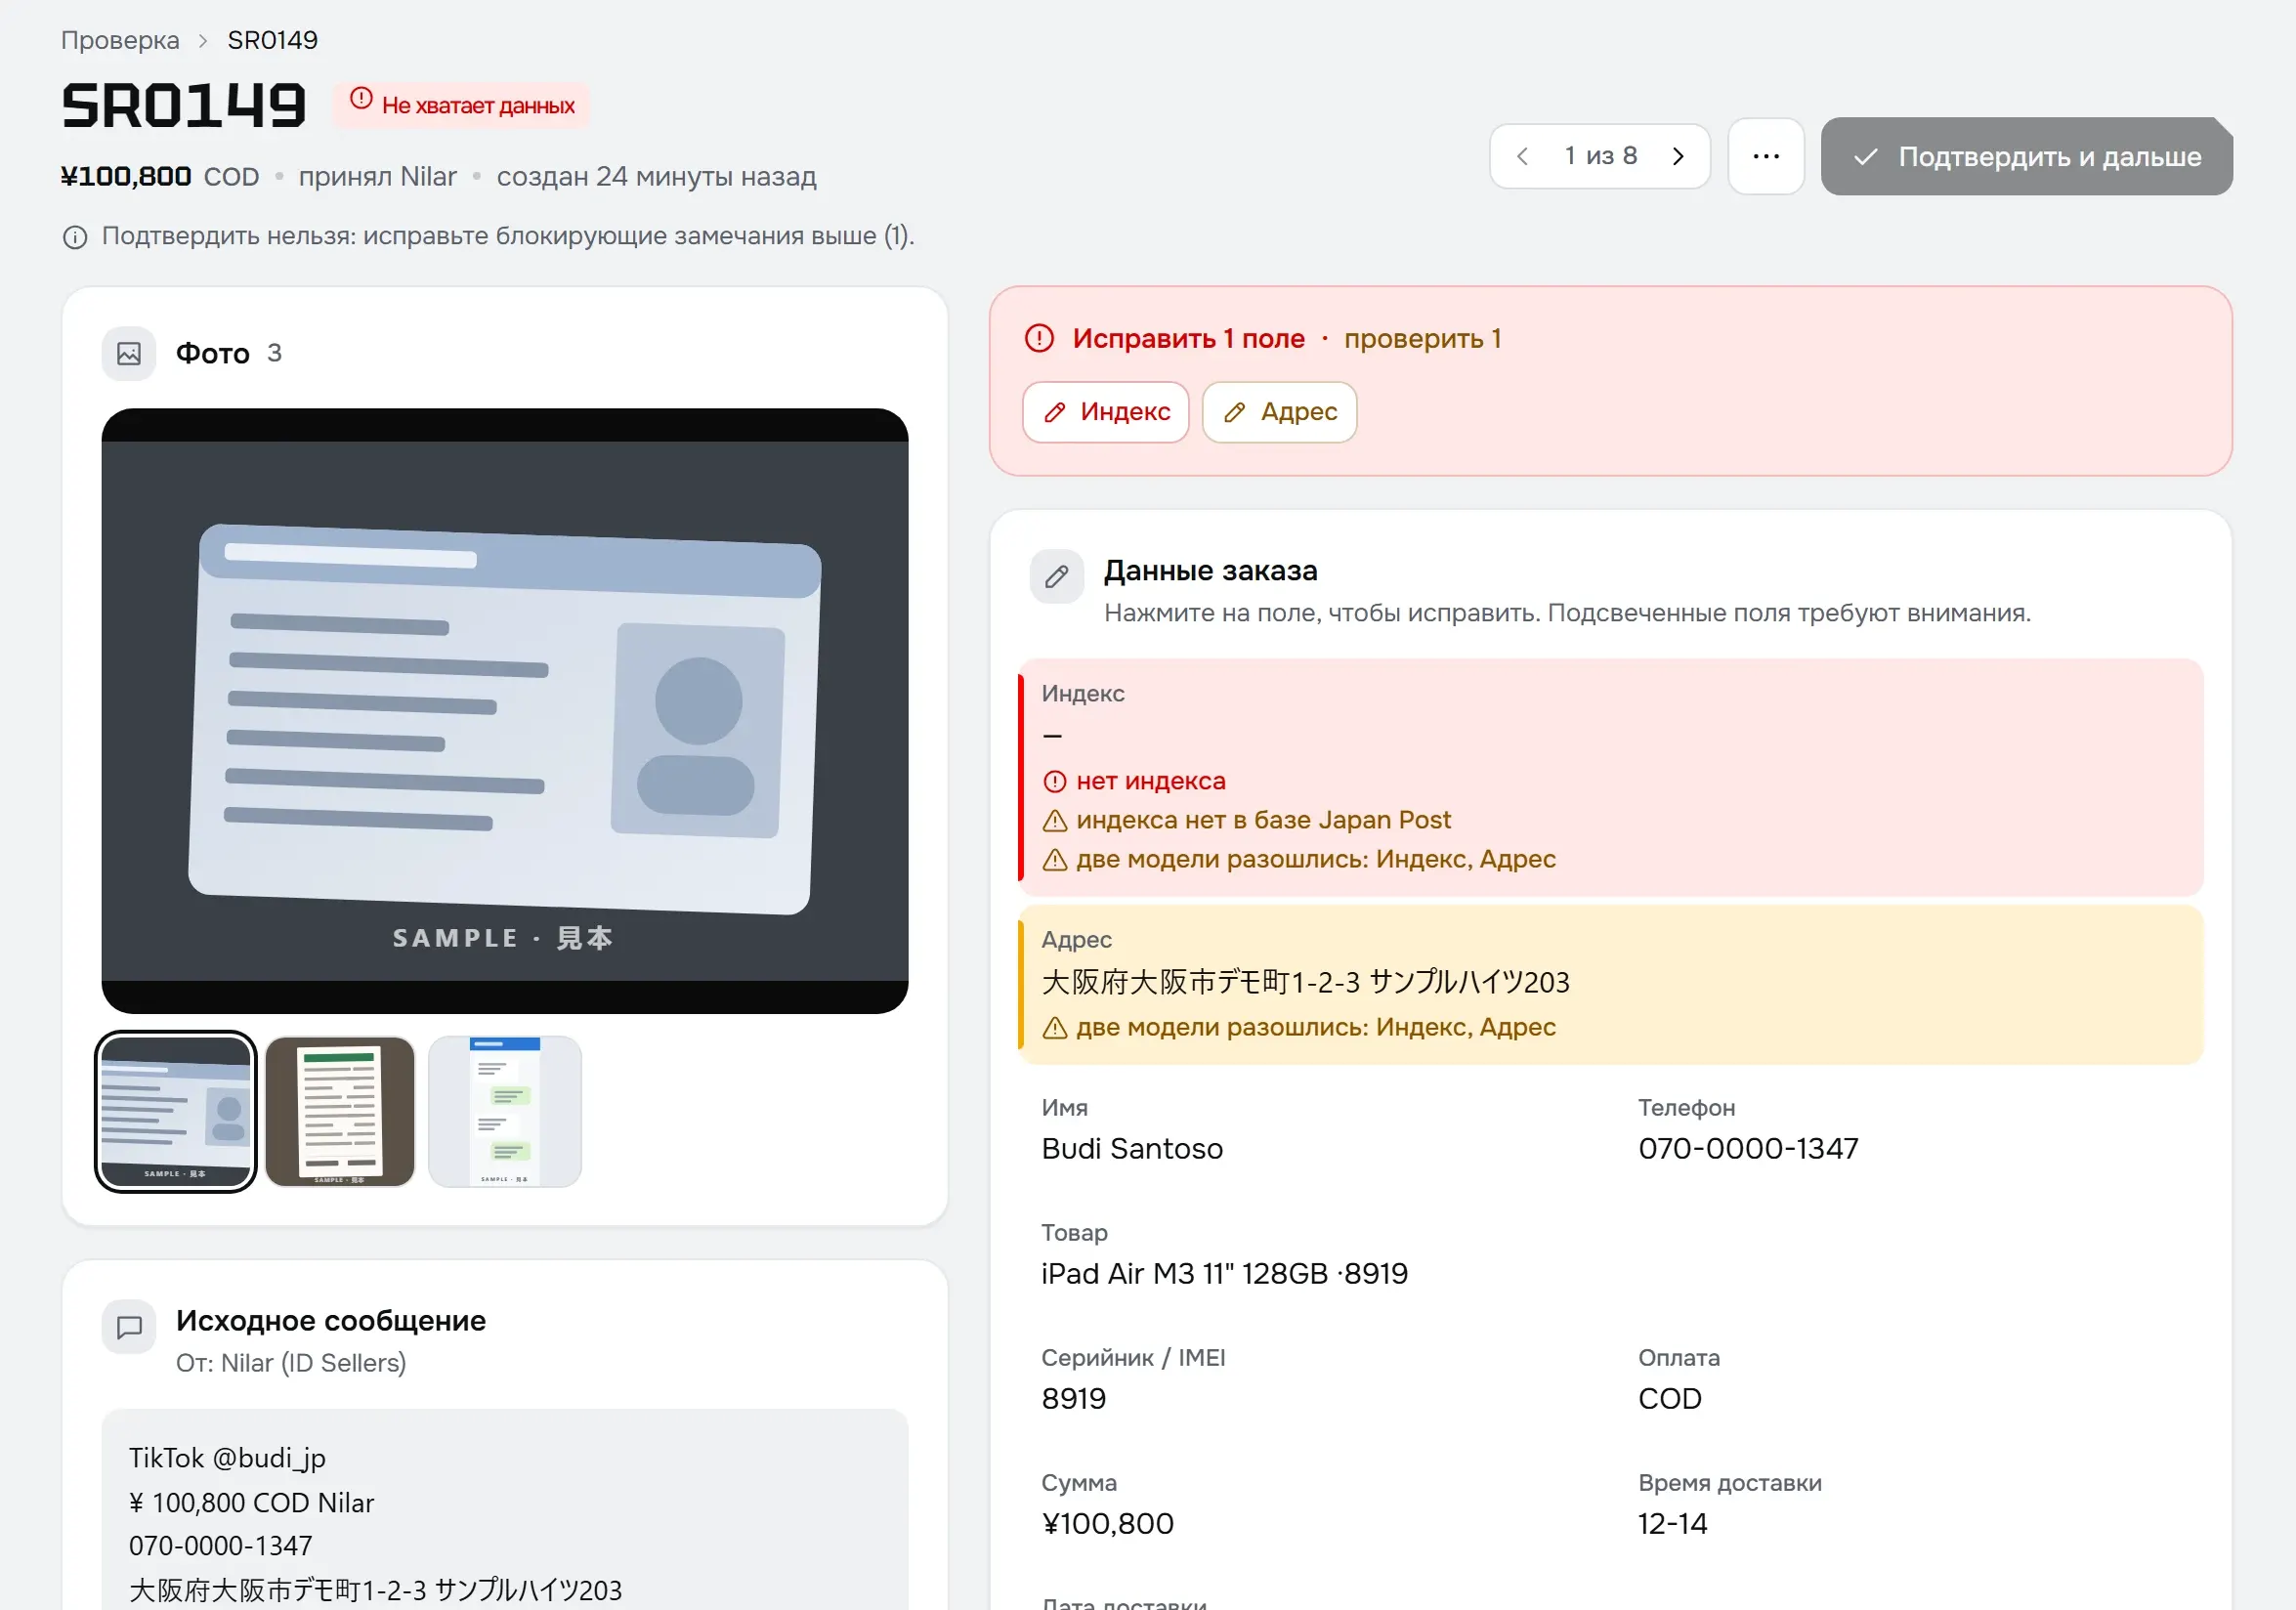Click the создан 24 минуты назад text
The image size is (2296, 1610).
coord(656,177)
